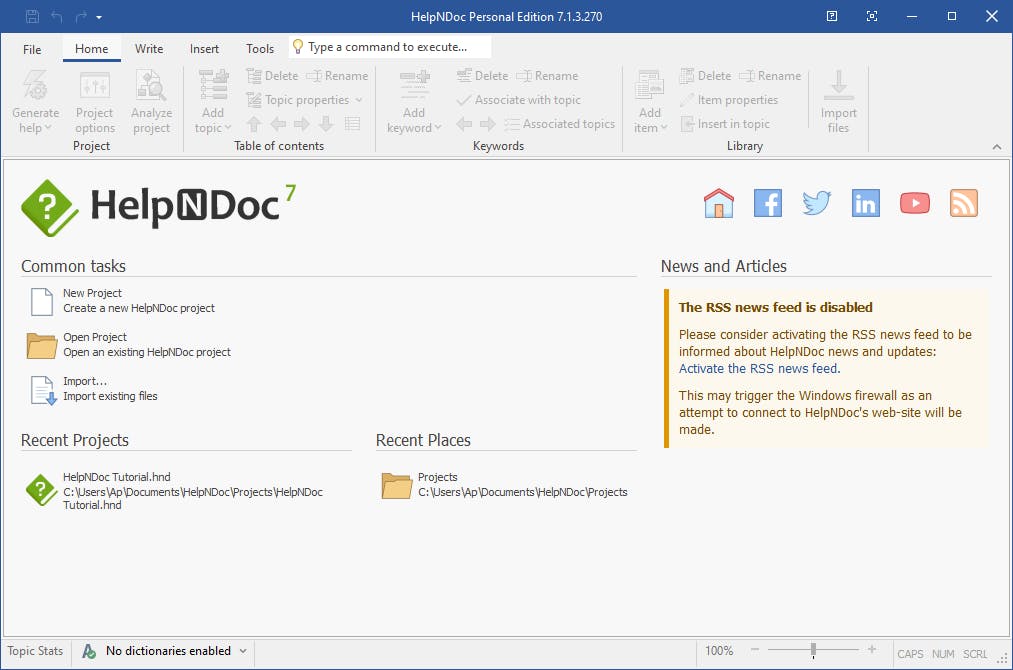This screenshot has width=1013, height=670.
Task: Open the LinkedIn icon
Action: 866,203
